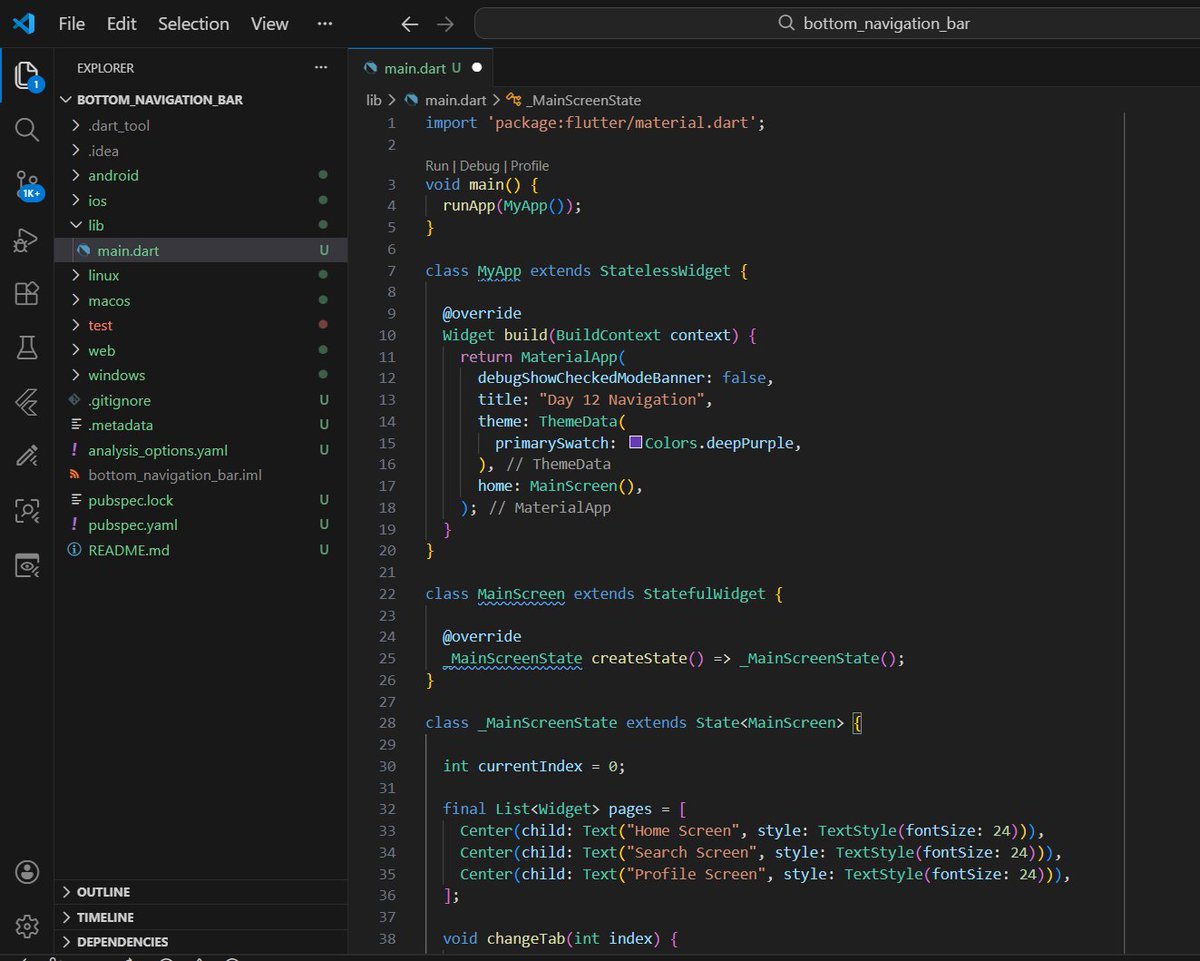Open the .metadata file
Viewport: 1200px width, 961px height.
[x=120, y=426]
